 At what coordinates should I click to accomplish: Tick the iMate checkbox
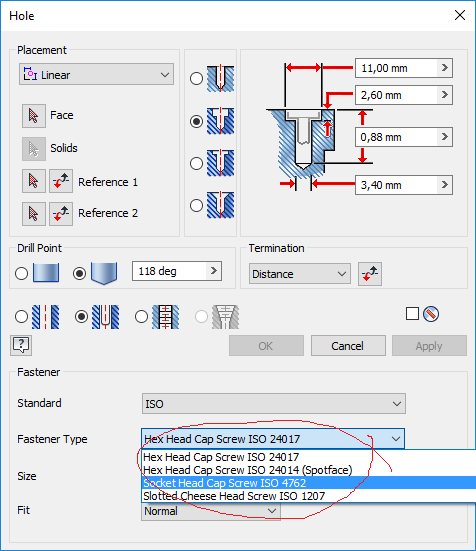click(412, 314)
